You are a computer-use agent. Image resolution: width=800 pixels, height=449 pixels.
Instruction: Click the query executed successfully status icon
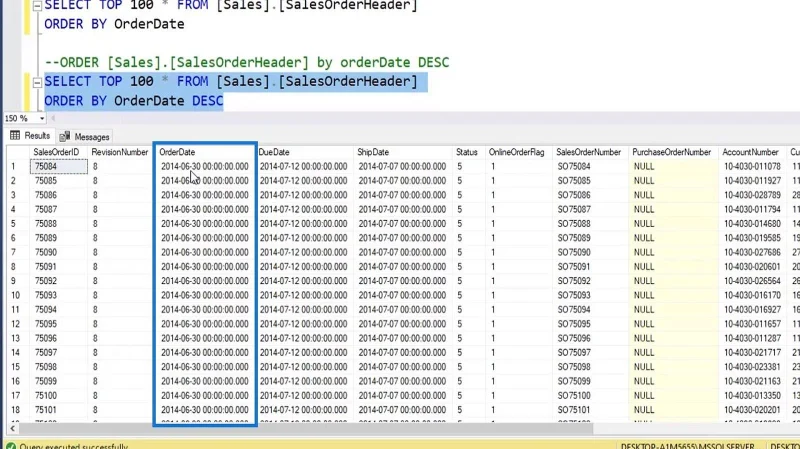pos(11,446)
